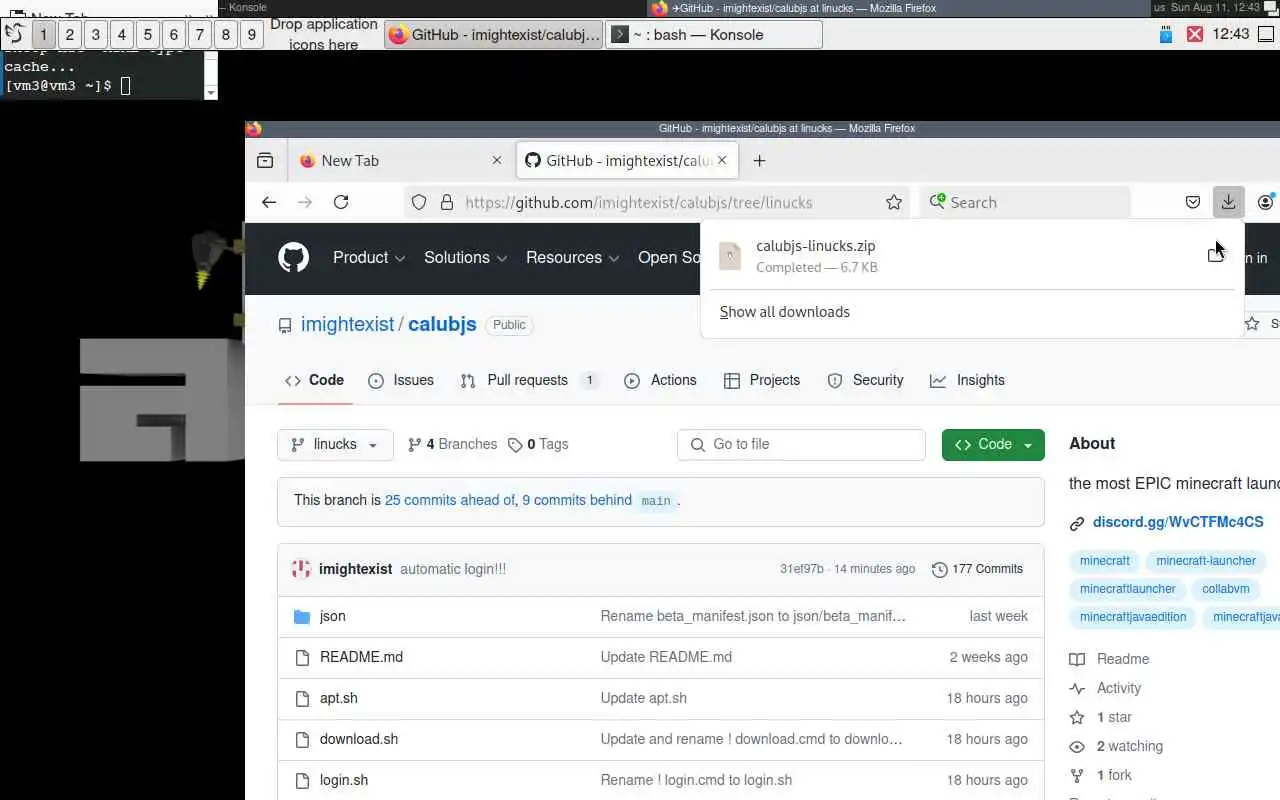1280x800 pixels.
Task: View 177 Commits history
Action: 977,569
